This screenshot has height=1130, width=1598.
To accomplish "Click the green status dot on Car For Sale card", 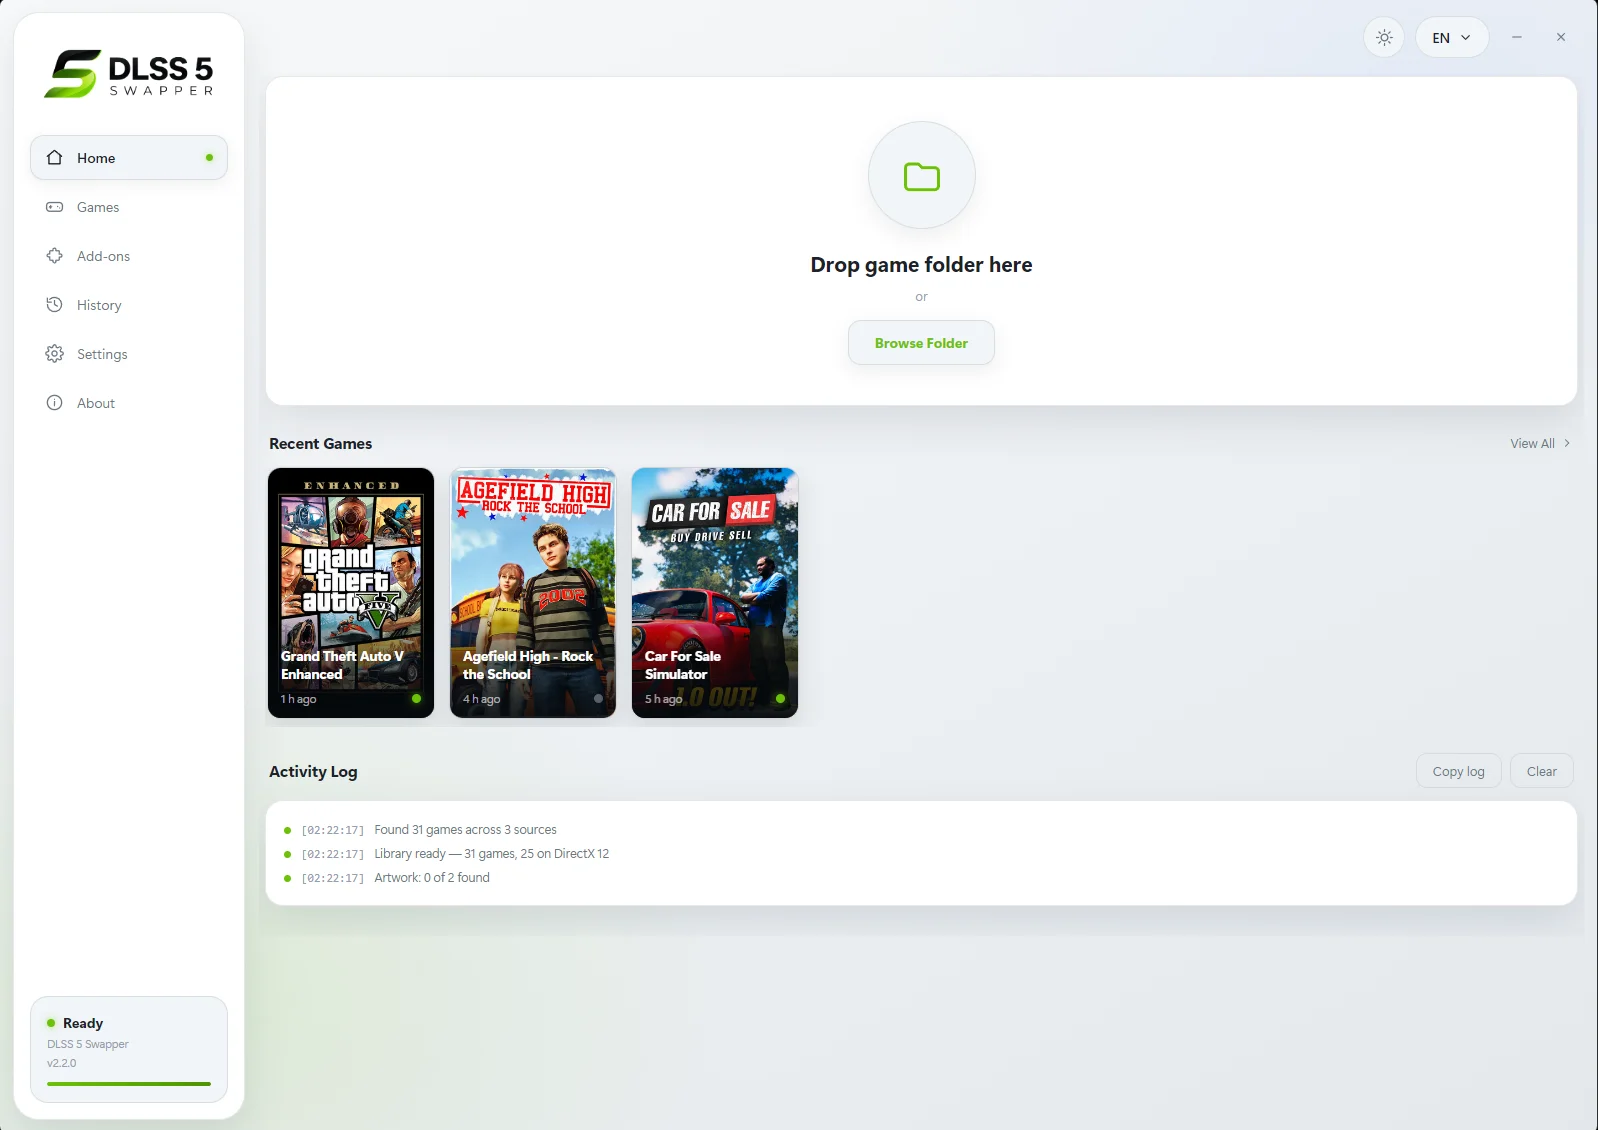I will (x=780, y=699).
